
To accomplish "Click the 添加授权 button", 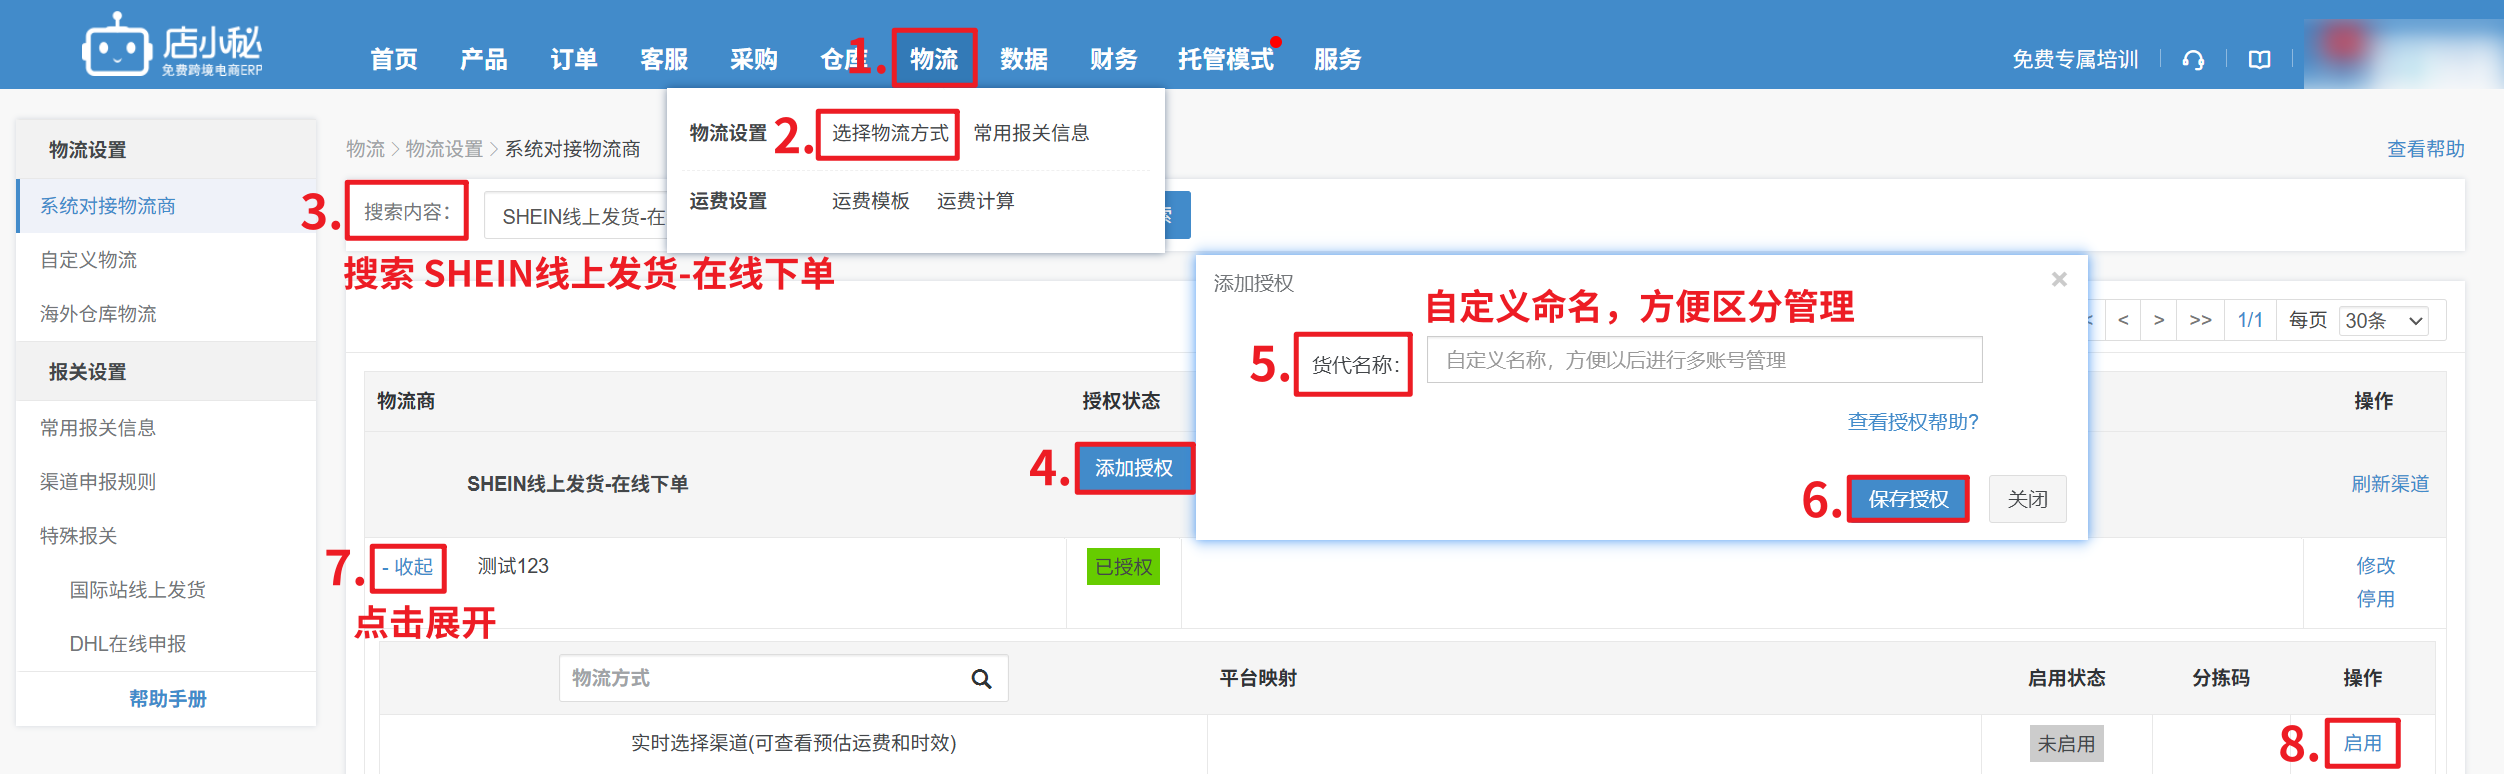I will coord(1134,468).
